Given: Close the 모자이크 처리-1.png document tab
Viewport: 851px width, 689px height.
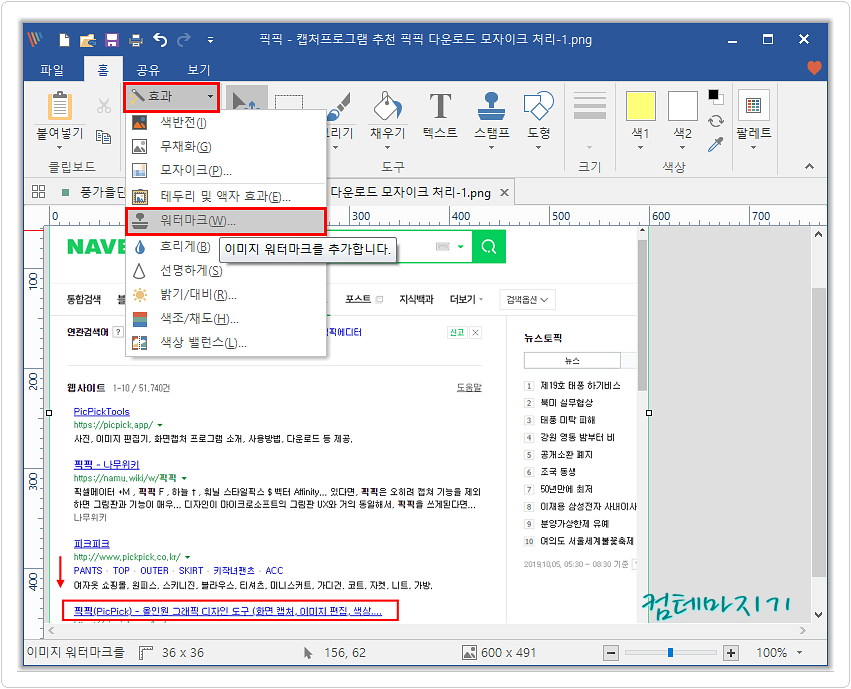Looking at the screenshot, I should pyautogui.click(x=504, y=193).
